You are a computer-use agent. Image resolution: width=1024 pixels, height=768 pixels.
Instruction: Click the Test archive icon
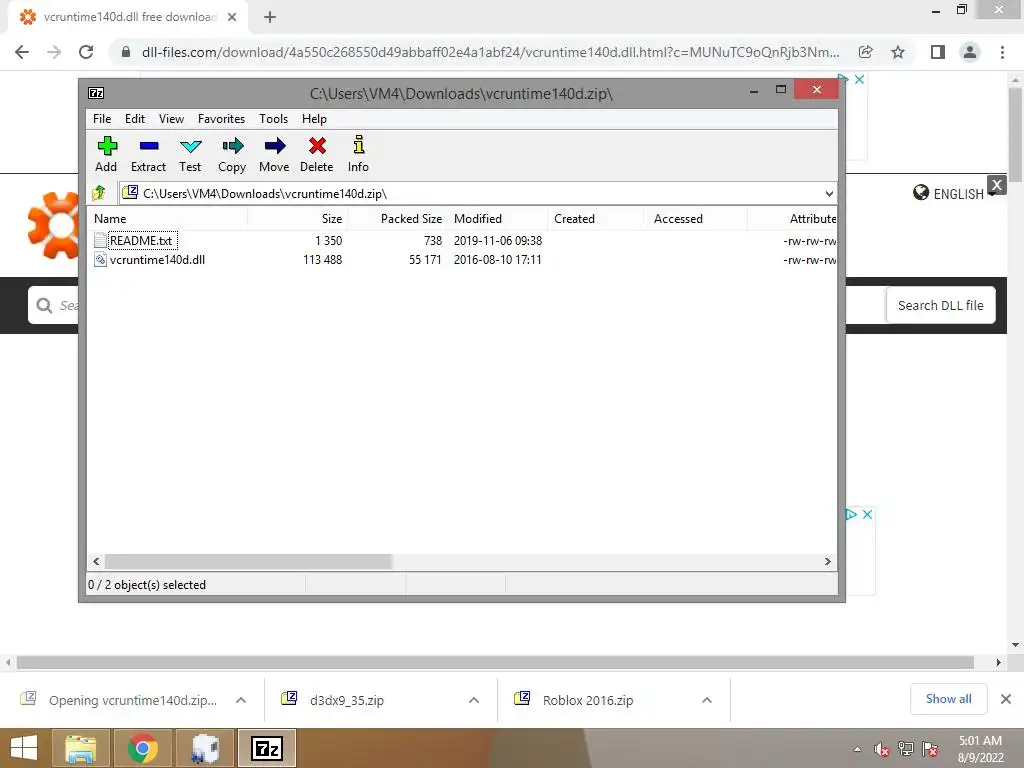point(191,146)
